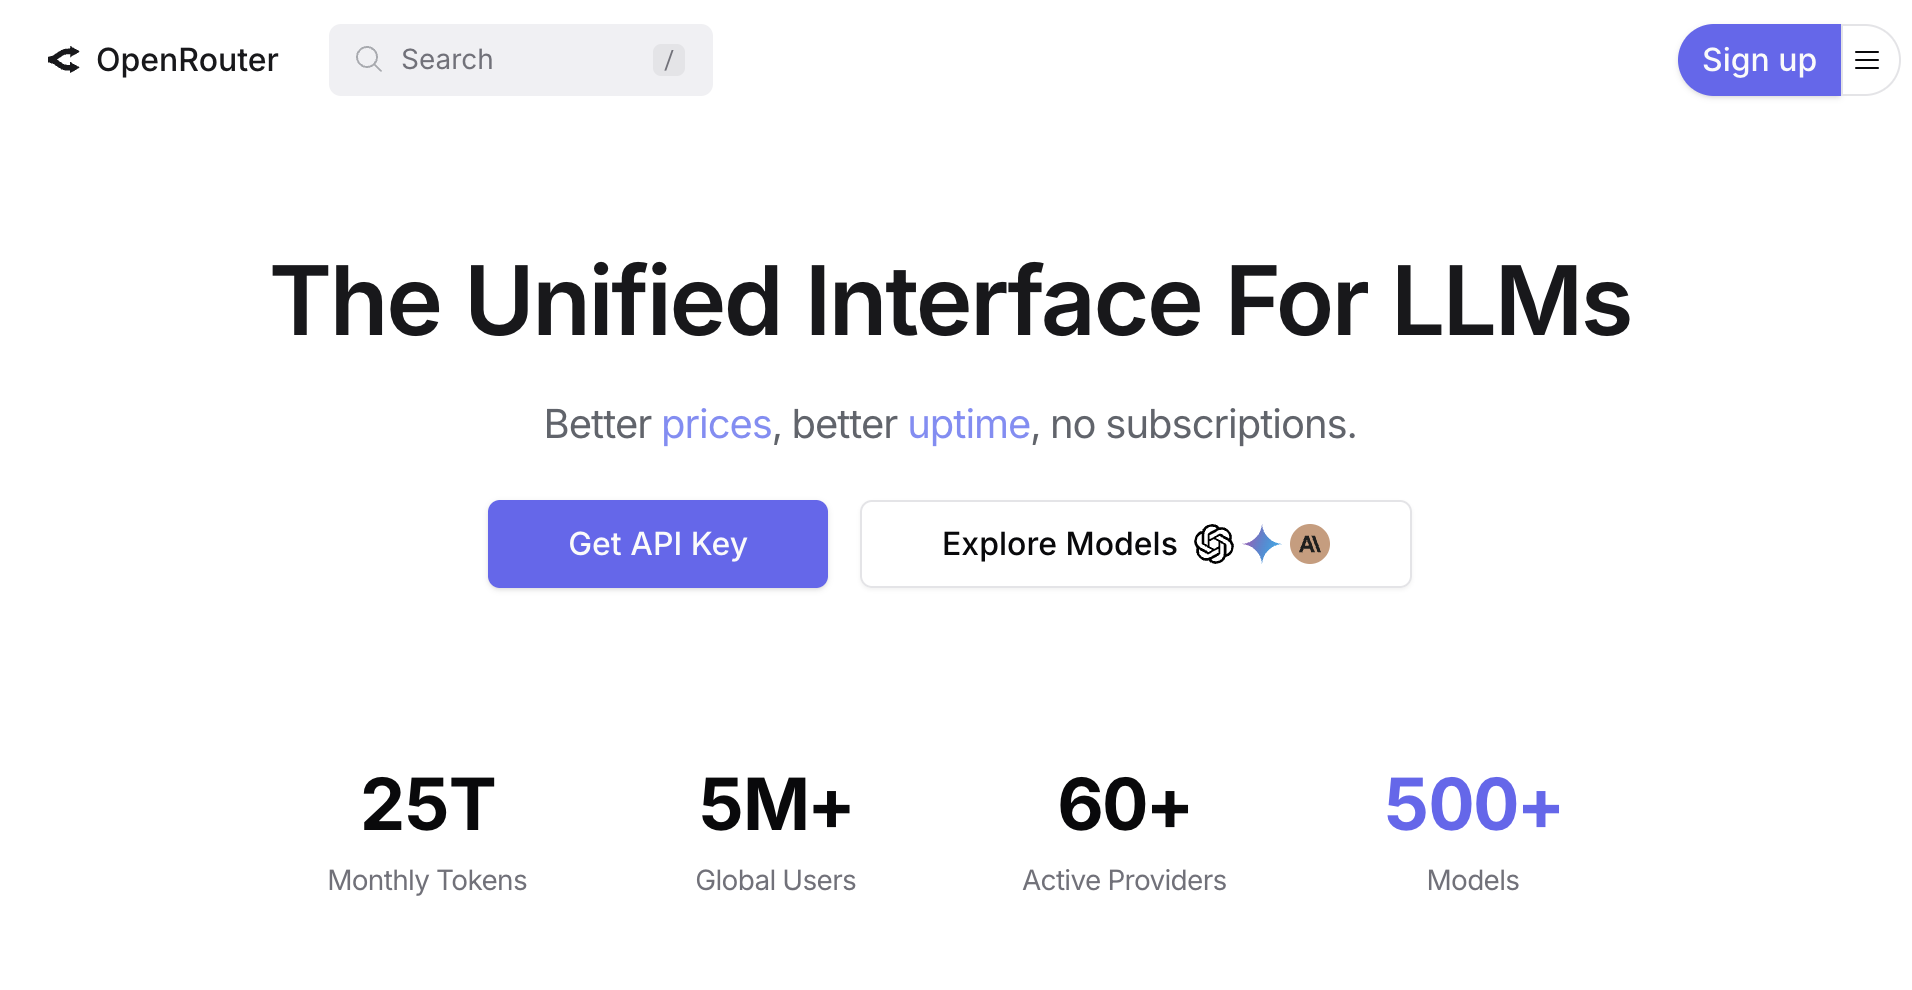Click the "Models" label under 500+
Viewport: 1912px width, 990px height.
(x=1472, y=880)
